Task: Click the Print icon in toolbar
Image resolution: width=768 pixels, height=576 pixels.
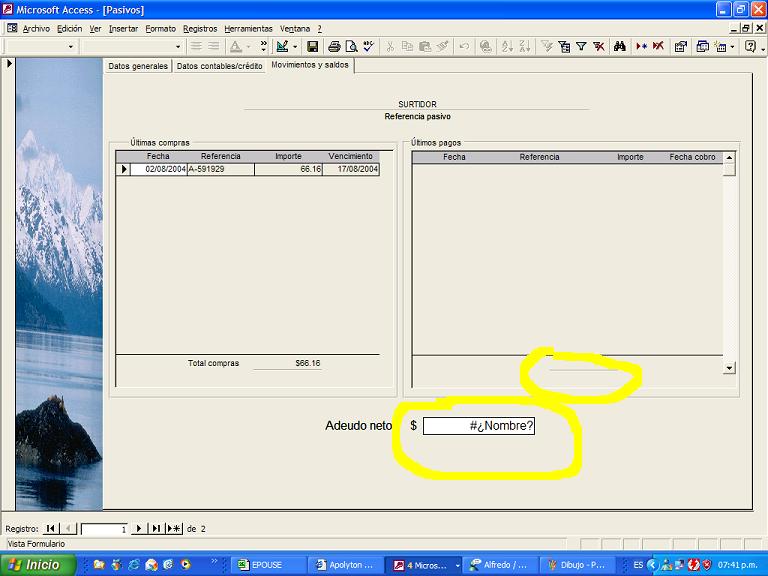Action: 334,47
